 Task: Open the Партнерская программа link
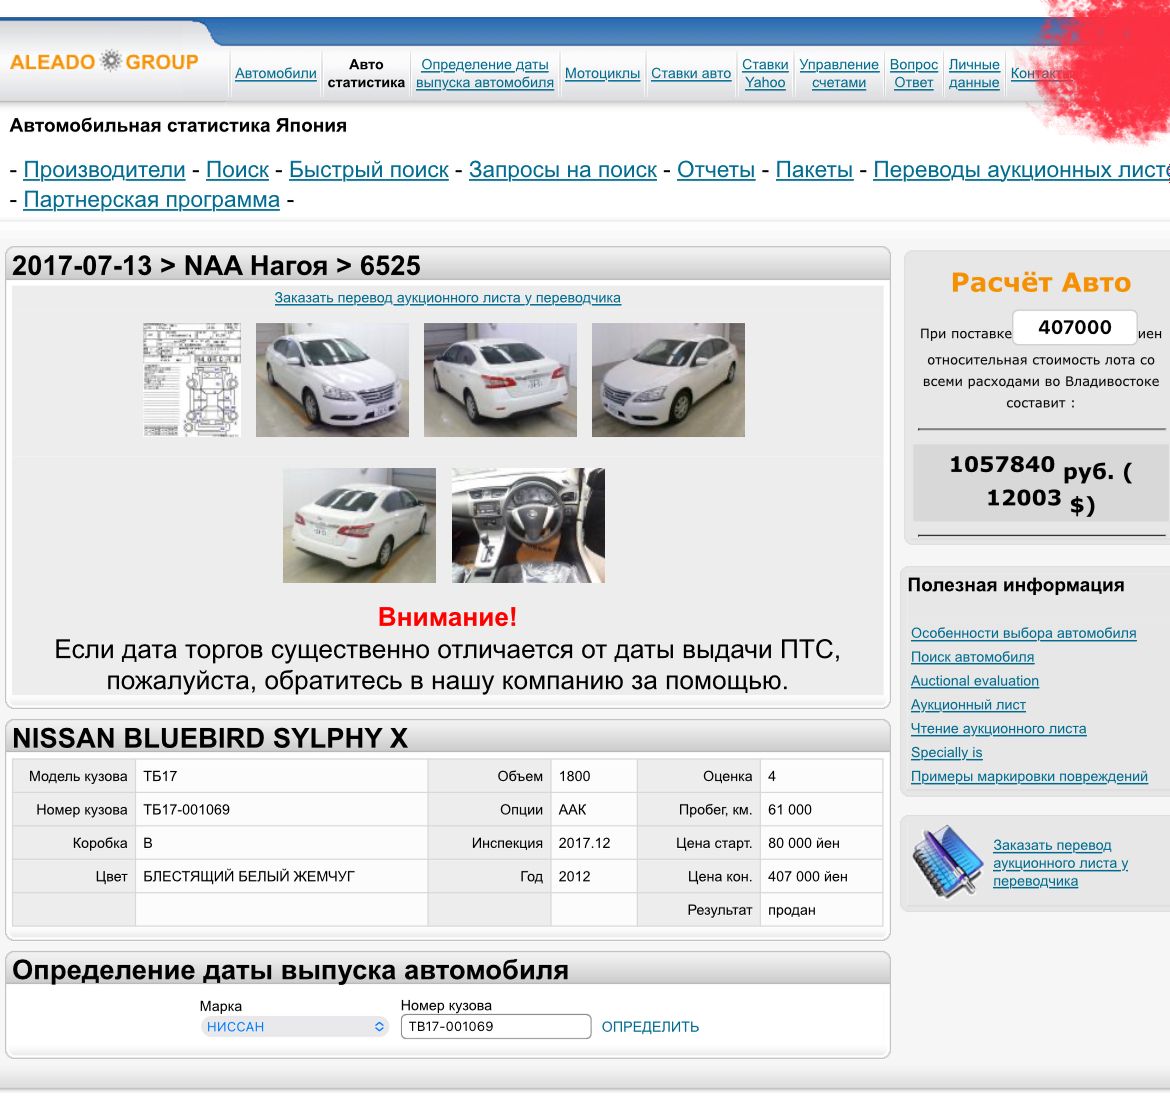151,200
